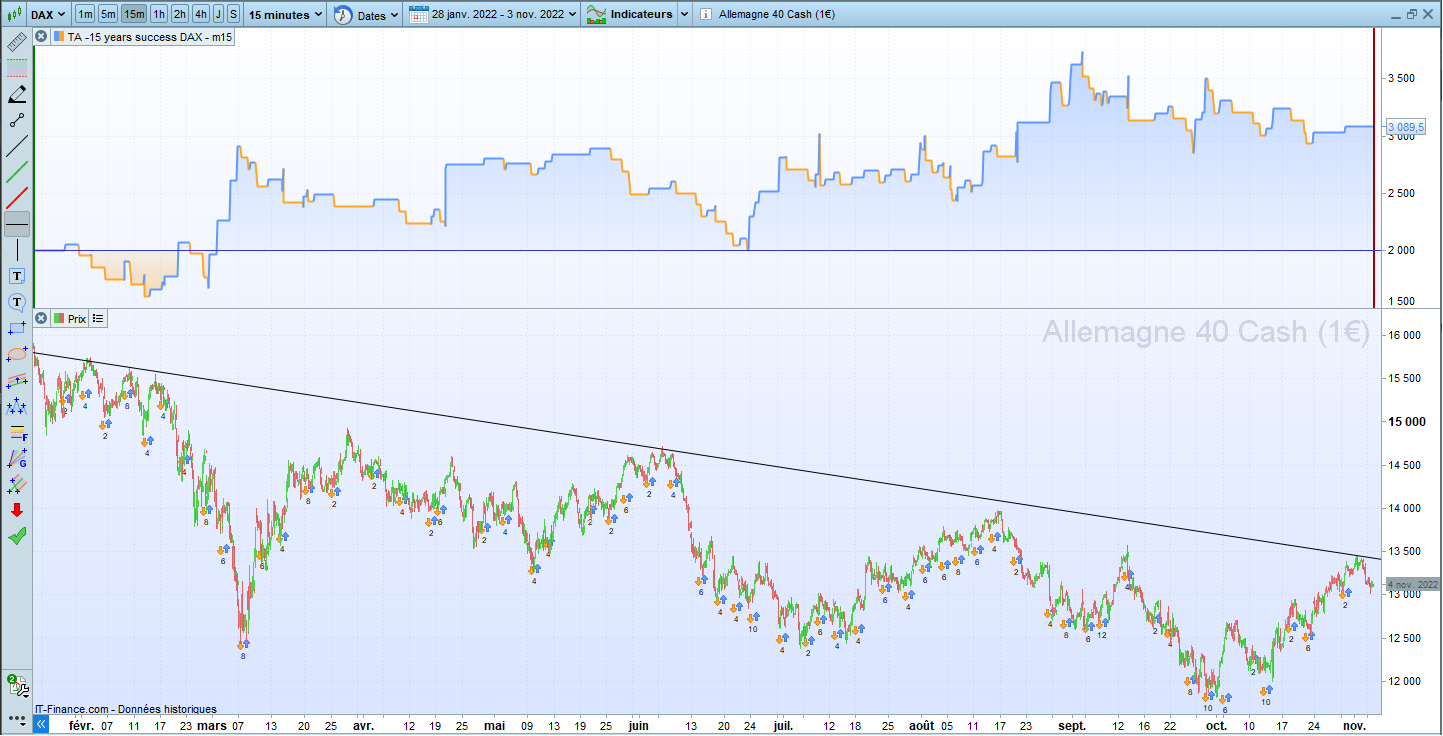Switch to the 1h timeframe
1443x736 pixels.
(159, 15)
